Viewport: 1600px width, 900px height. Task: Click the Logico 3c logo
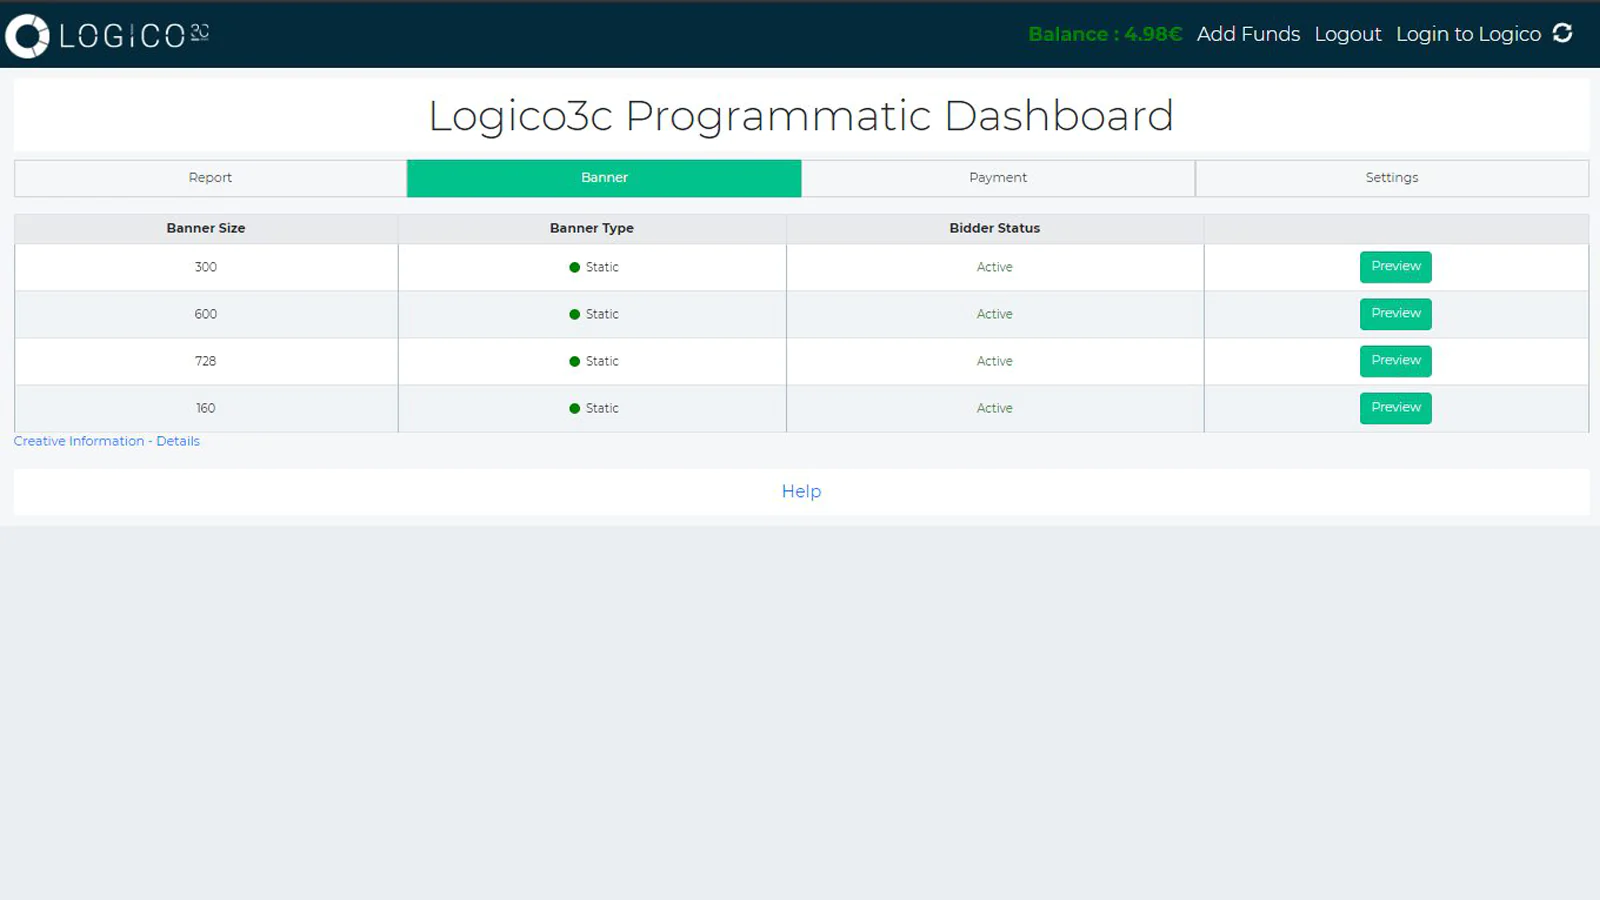pos(107,36)
